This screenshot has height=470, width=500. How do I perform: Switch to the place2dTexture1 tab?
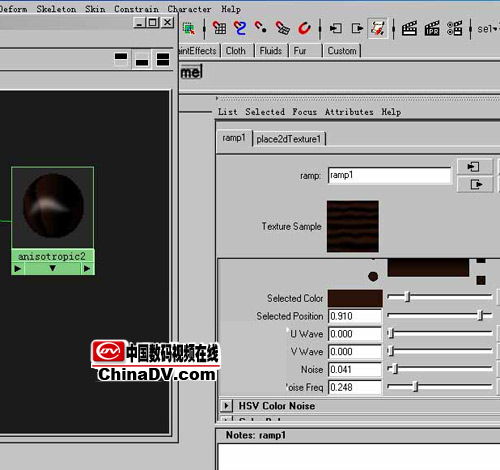(x=288, y=139)
